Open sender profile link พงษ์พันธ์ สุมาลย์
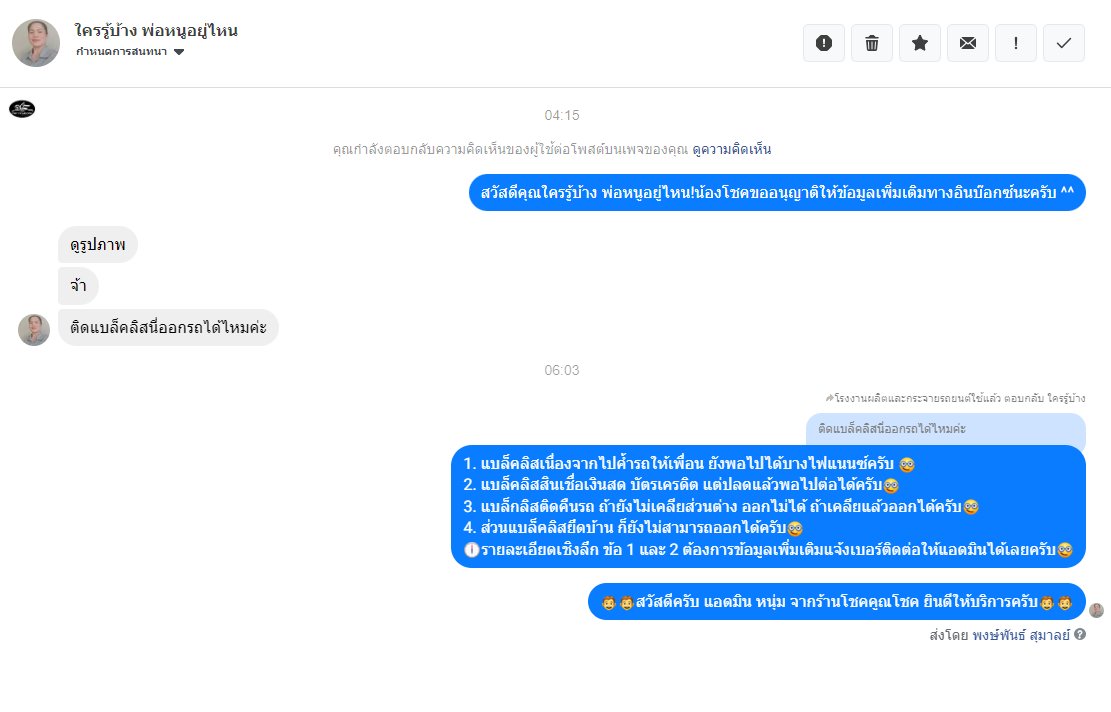The width and height of the screenshot is (1111, 712). [x=1020, y=635]
